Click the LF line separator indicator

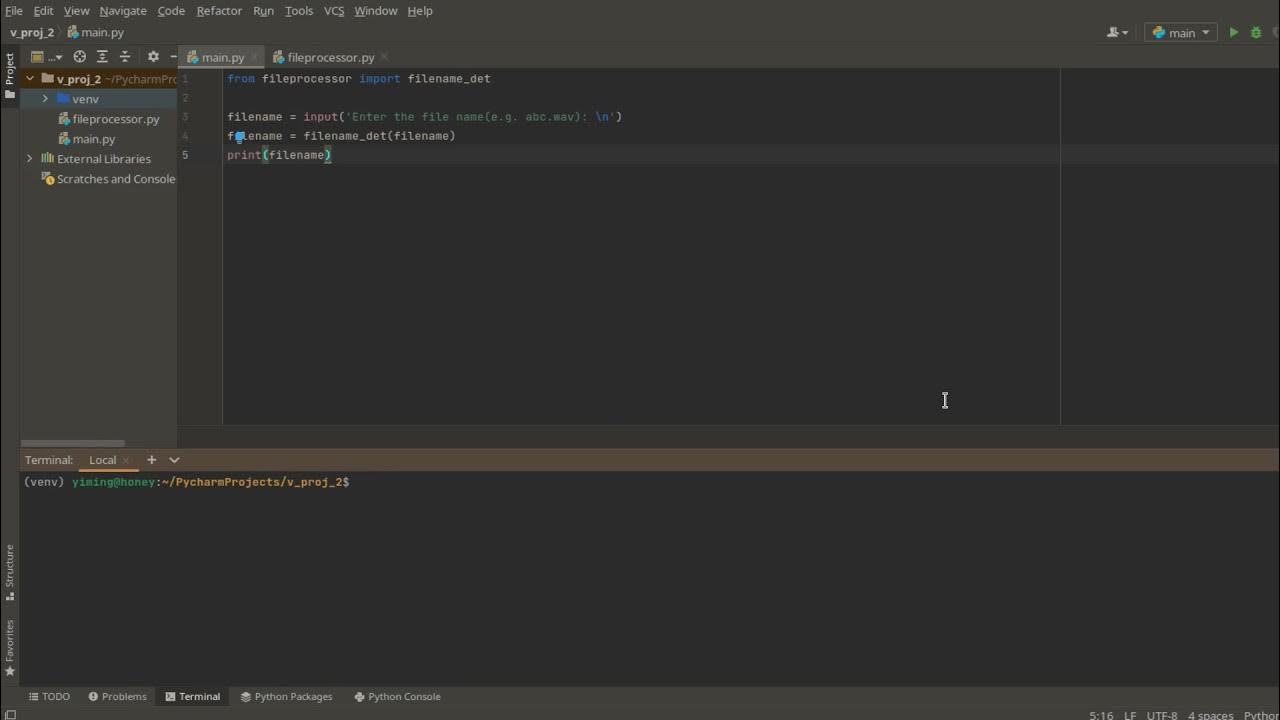(x=1130, y=715)
